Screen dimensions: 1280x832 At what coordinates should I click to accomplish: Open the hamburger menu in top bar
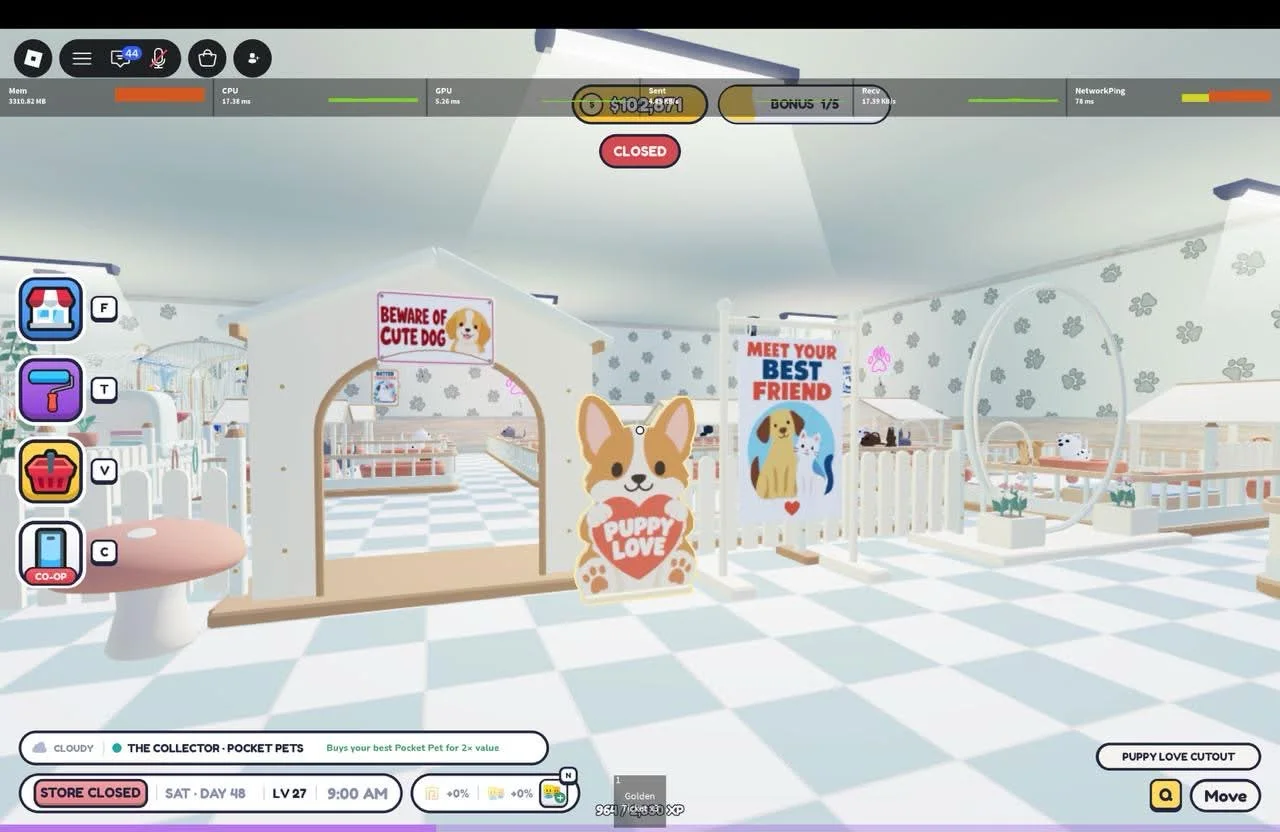point(82,58)
